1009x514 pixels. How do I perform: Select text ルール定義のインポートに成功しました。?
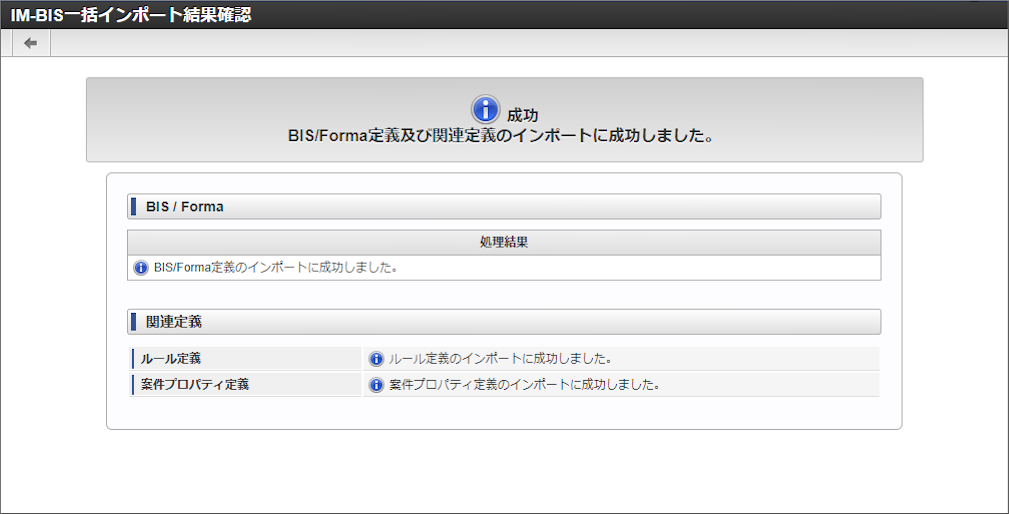(x=501, y=359)
